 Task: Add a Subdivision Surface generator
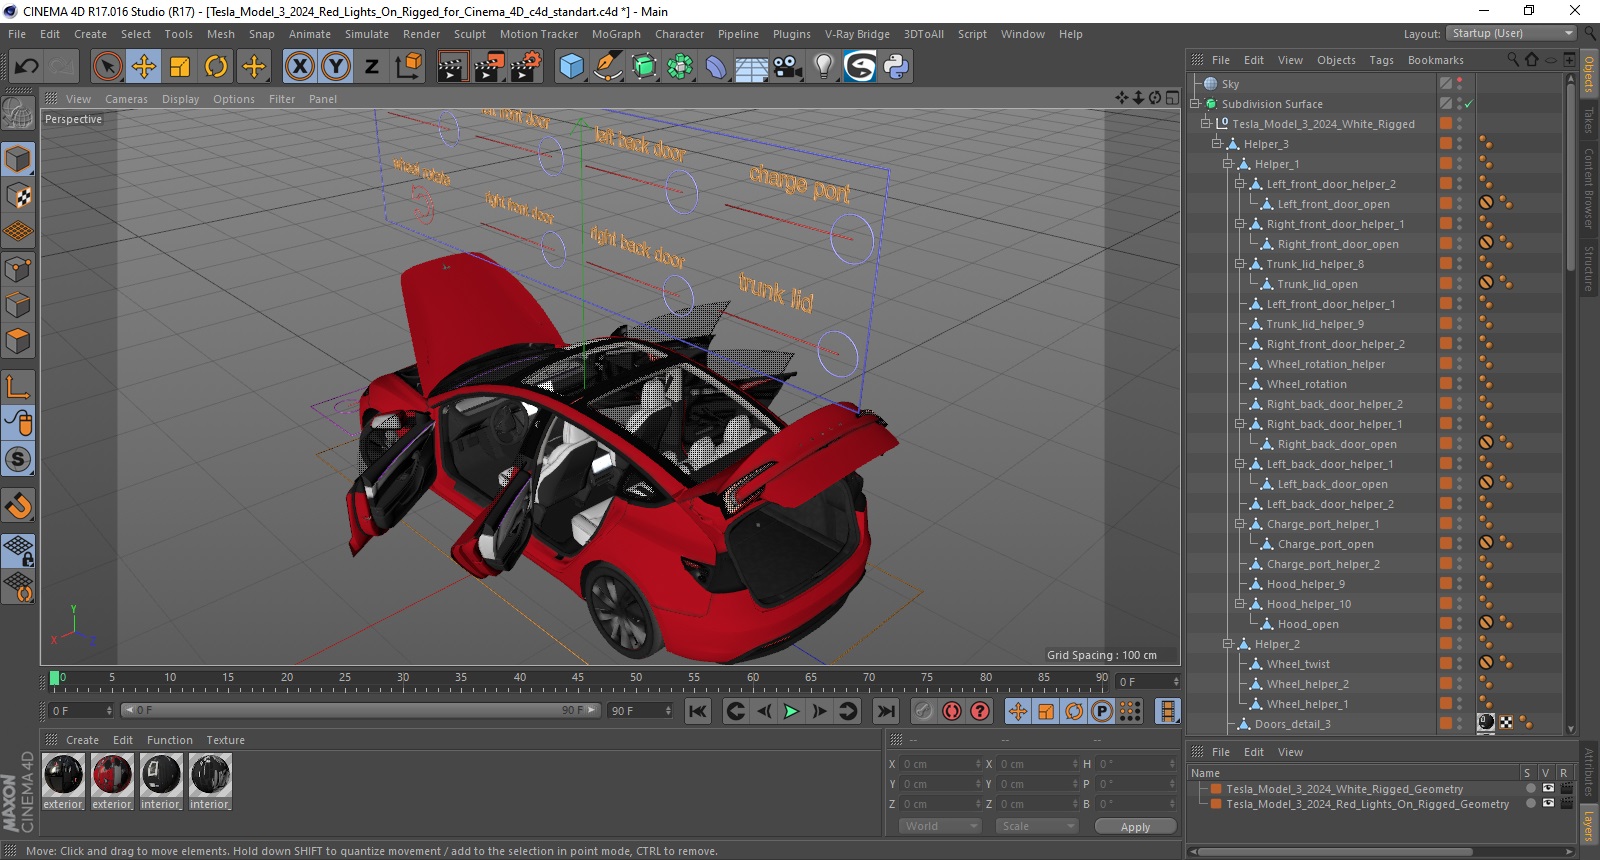(x=644, y=67)
